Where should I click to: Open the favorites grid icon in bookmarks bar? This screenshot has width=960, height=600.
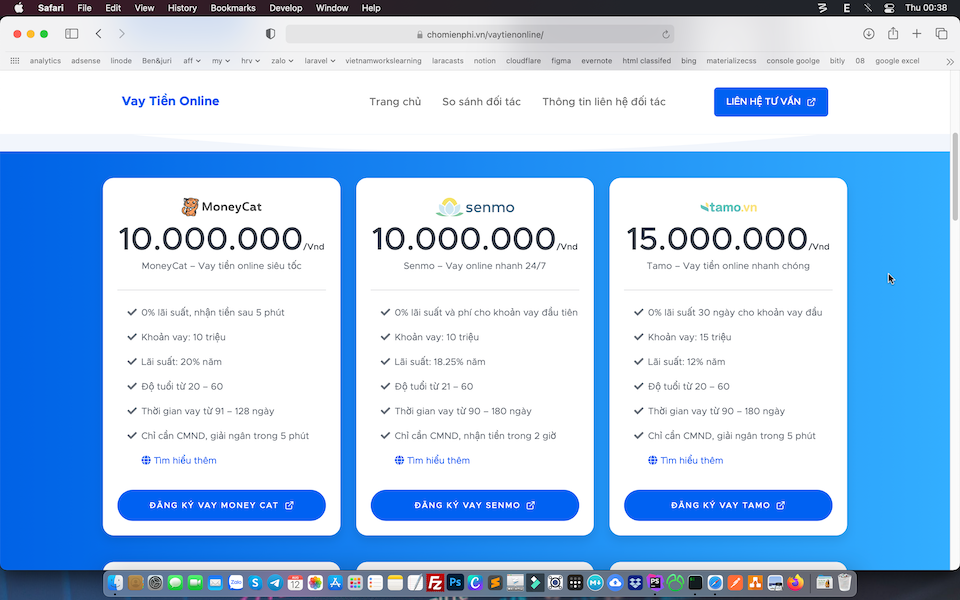pyautogui.click(x=15, y=61)
